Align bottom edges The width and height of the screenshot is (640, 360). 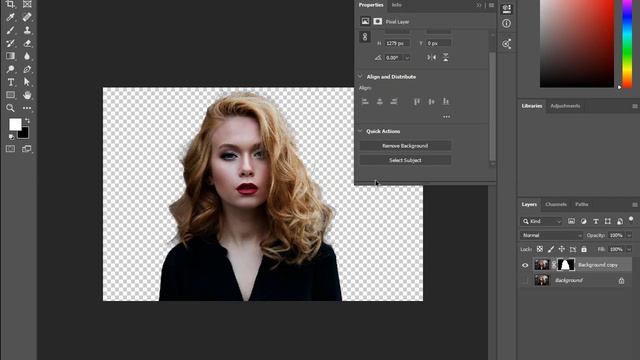pos(446,102)
